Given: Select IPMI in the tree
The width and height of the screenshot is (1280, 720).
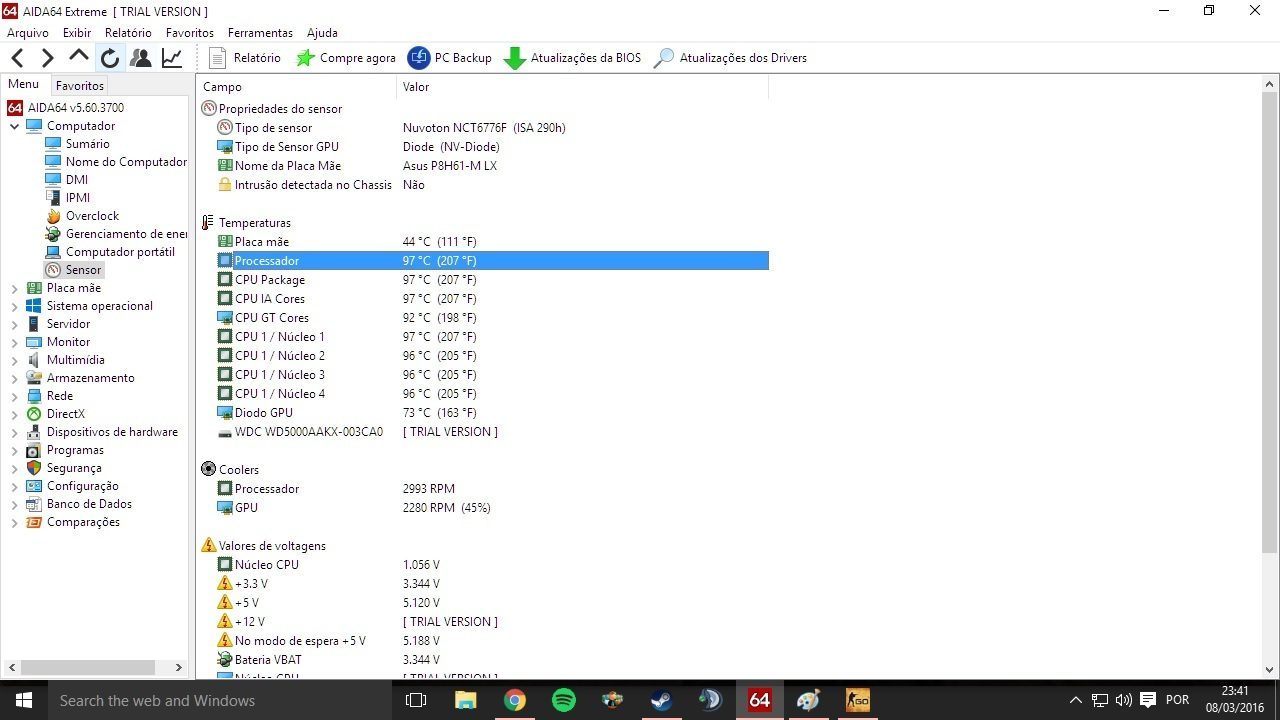Looking at the screenshot, I should pyautogui.click(x=78, y=198).
